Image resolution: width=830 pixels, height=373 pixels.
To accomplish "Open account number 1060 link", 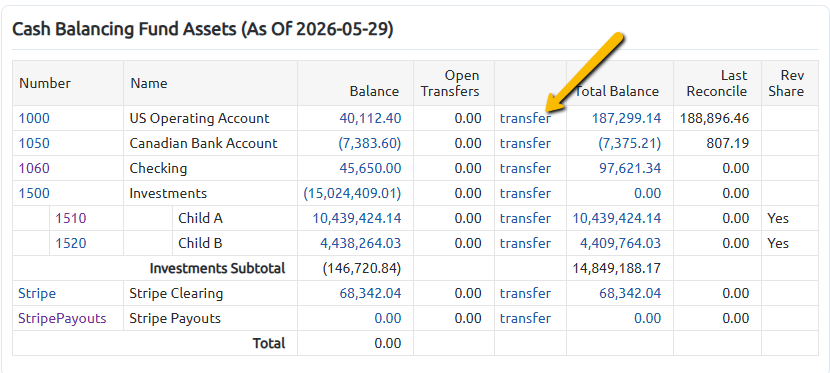I will coord(34,169).
